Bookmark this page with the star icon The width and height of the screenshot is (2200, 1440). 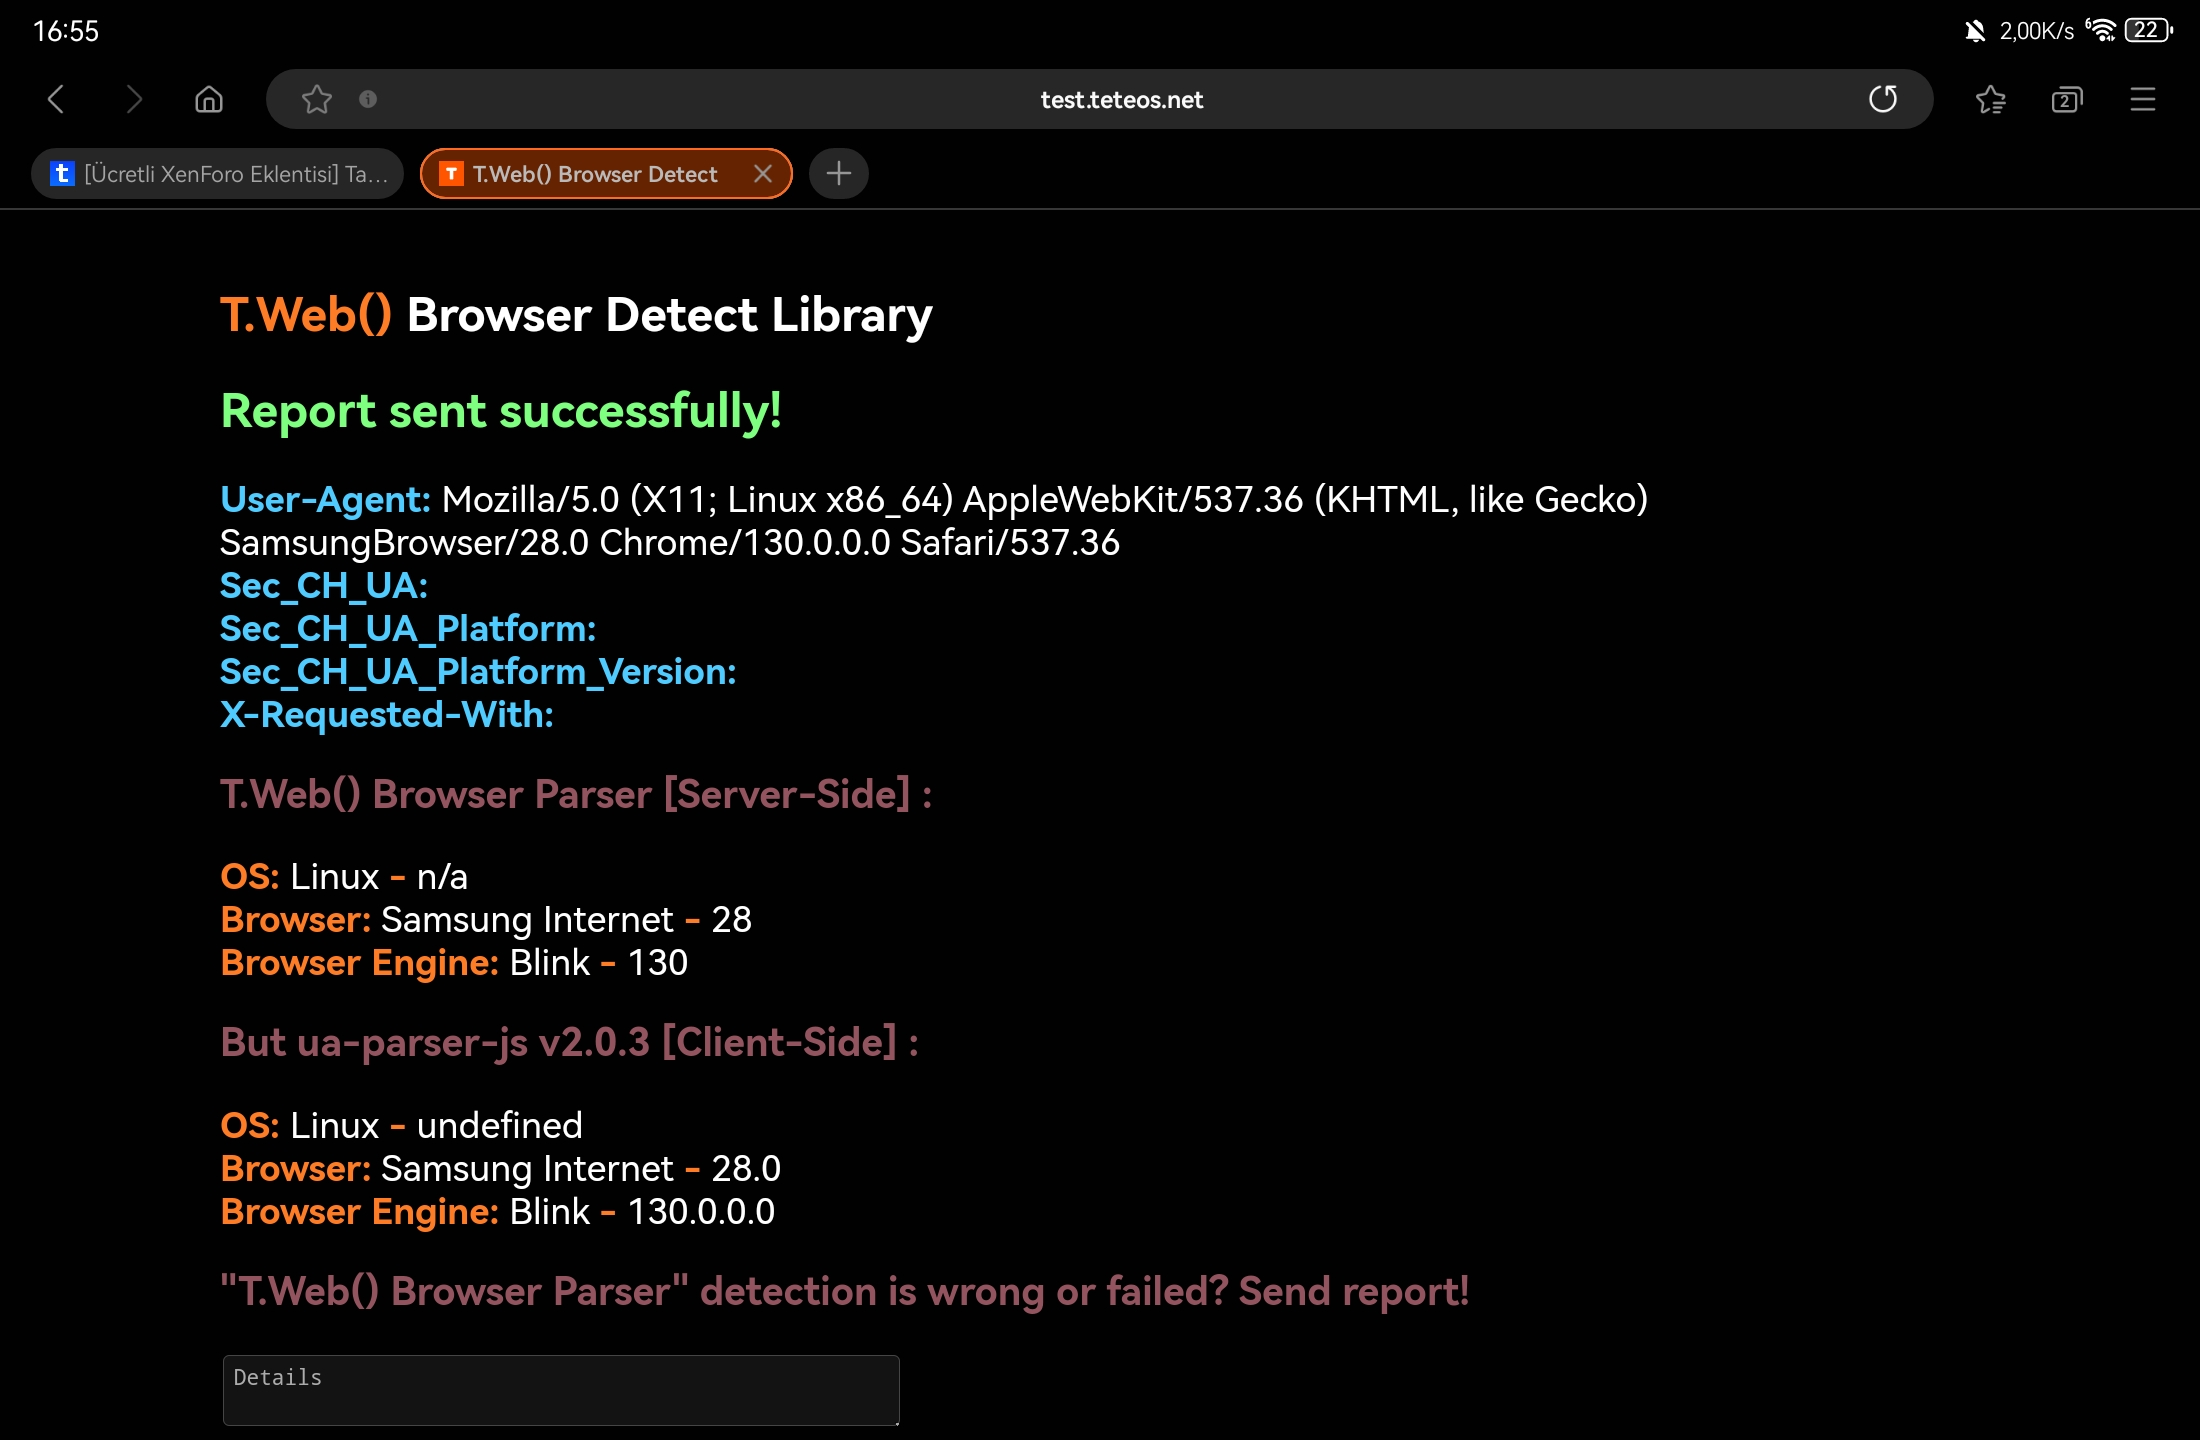click(x=317, y=99)
